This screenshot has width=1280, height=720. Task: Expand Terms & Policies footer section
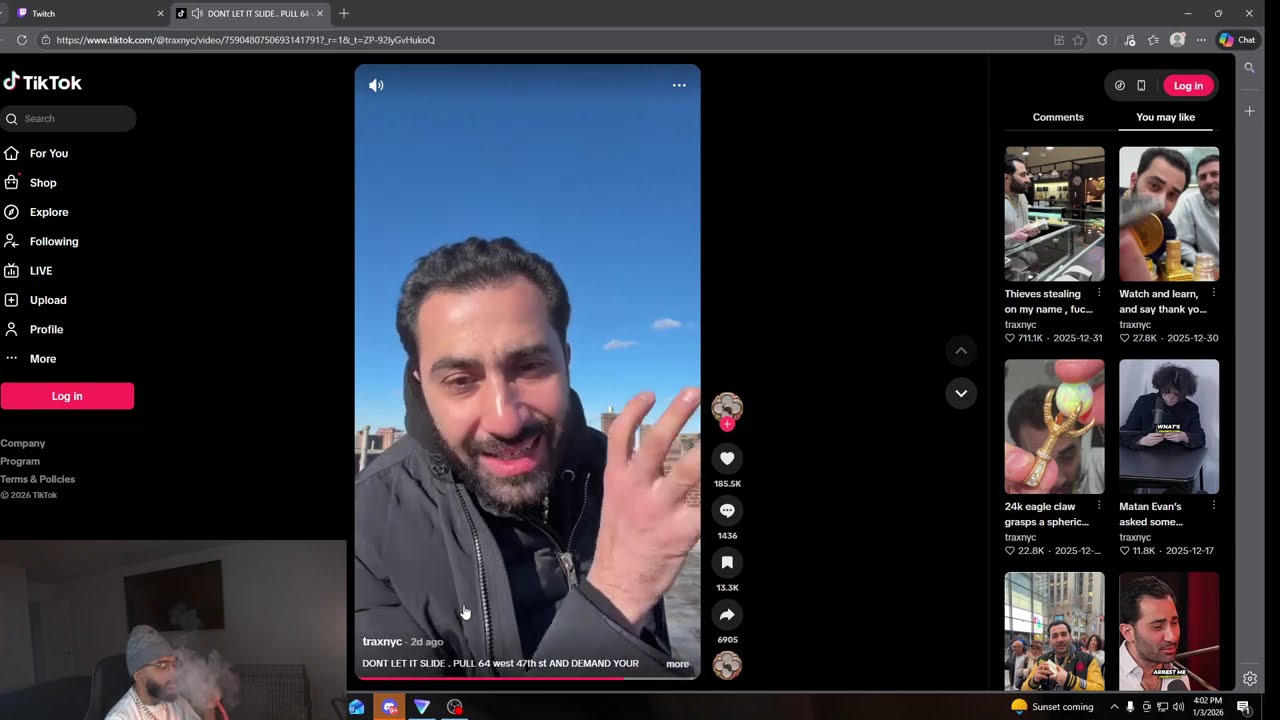(38, 479)
